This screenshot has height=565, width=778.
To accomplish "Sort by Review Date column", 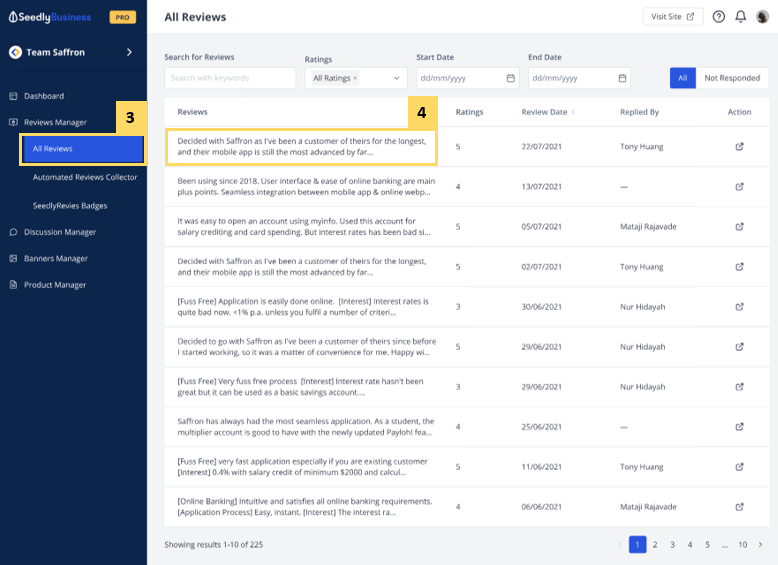I will click(x=573, y=112).
